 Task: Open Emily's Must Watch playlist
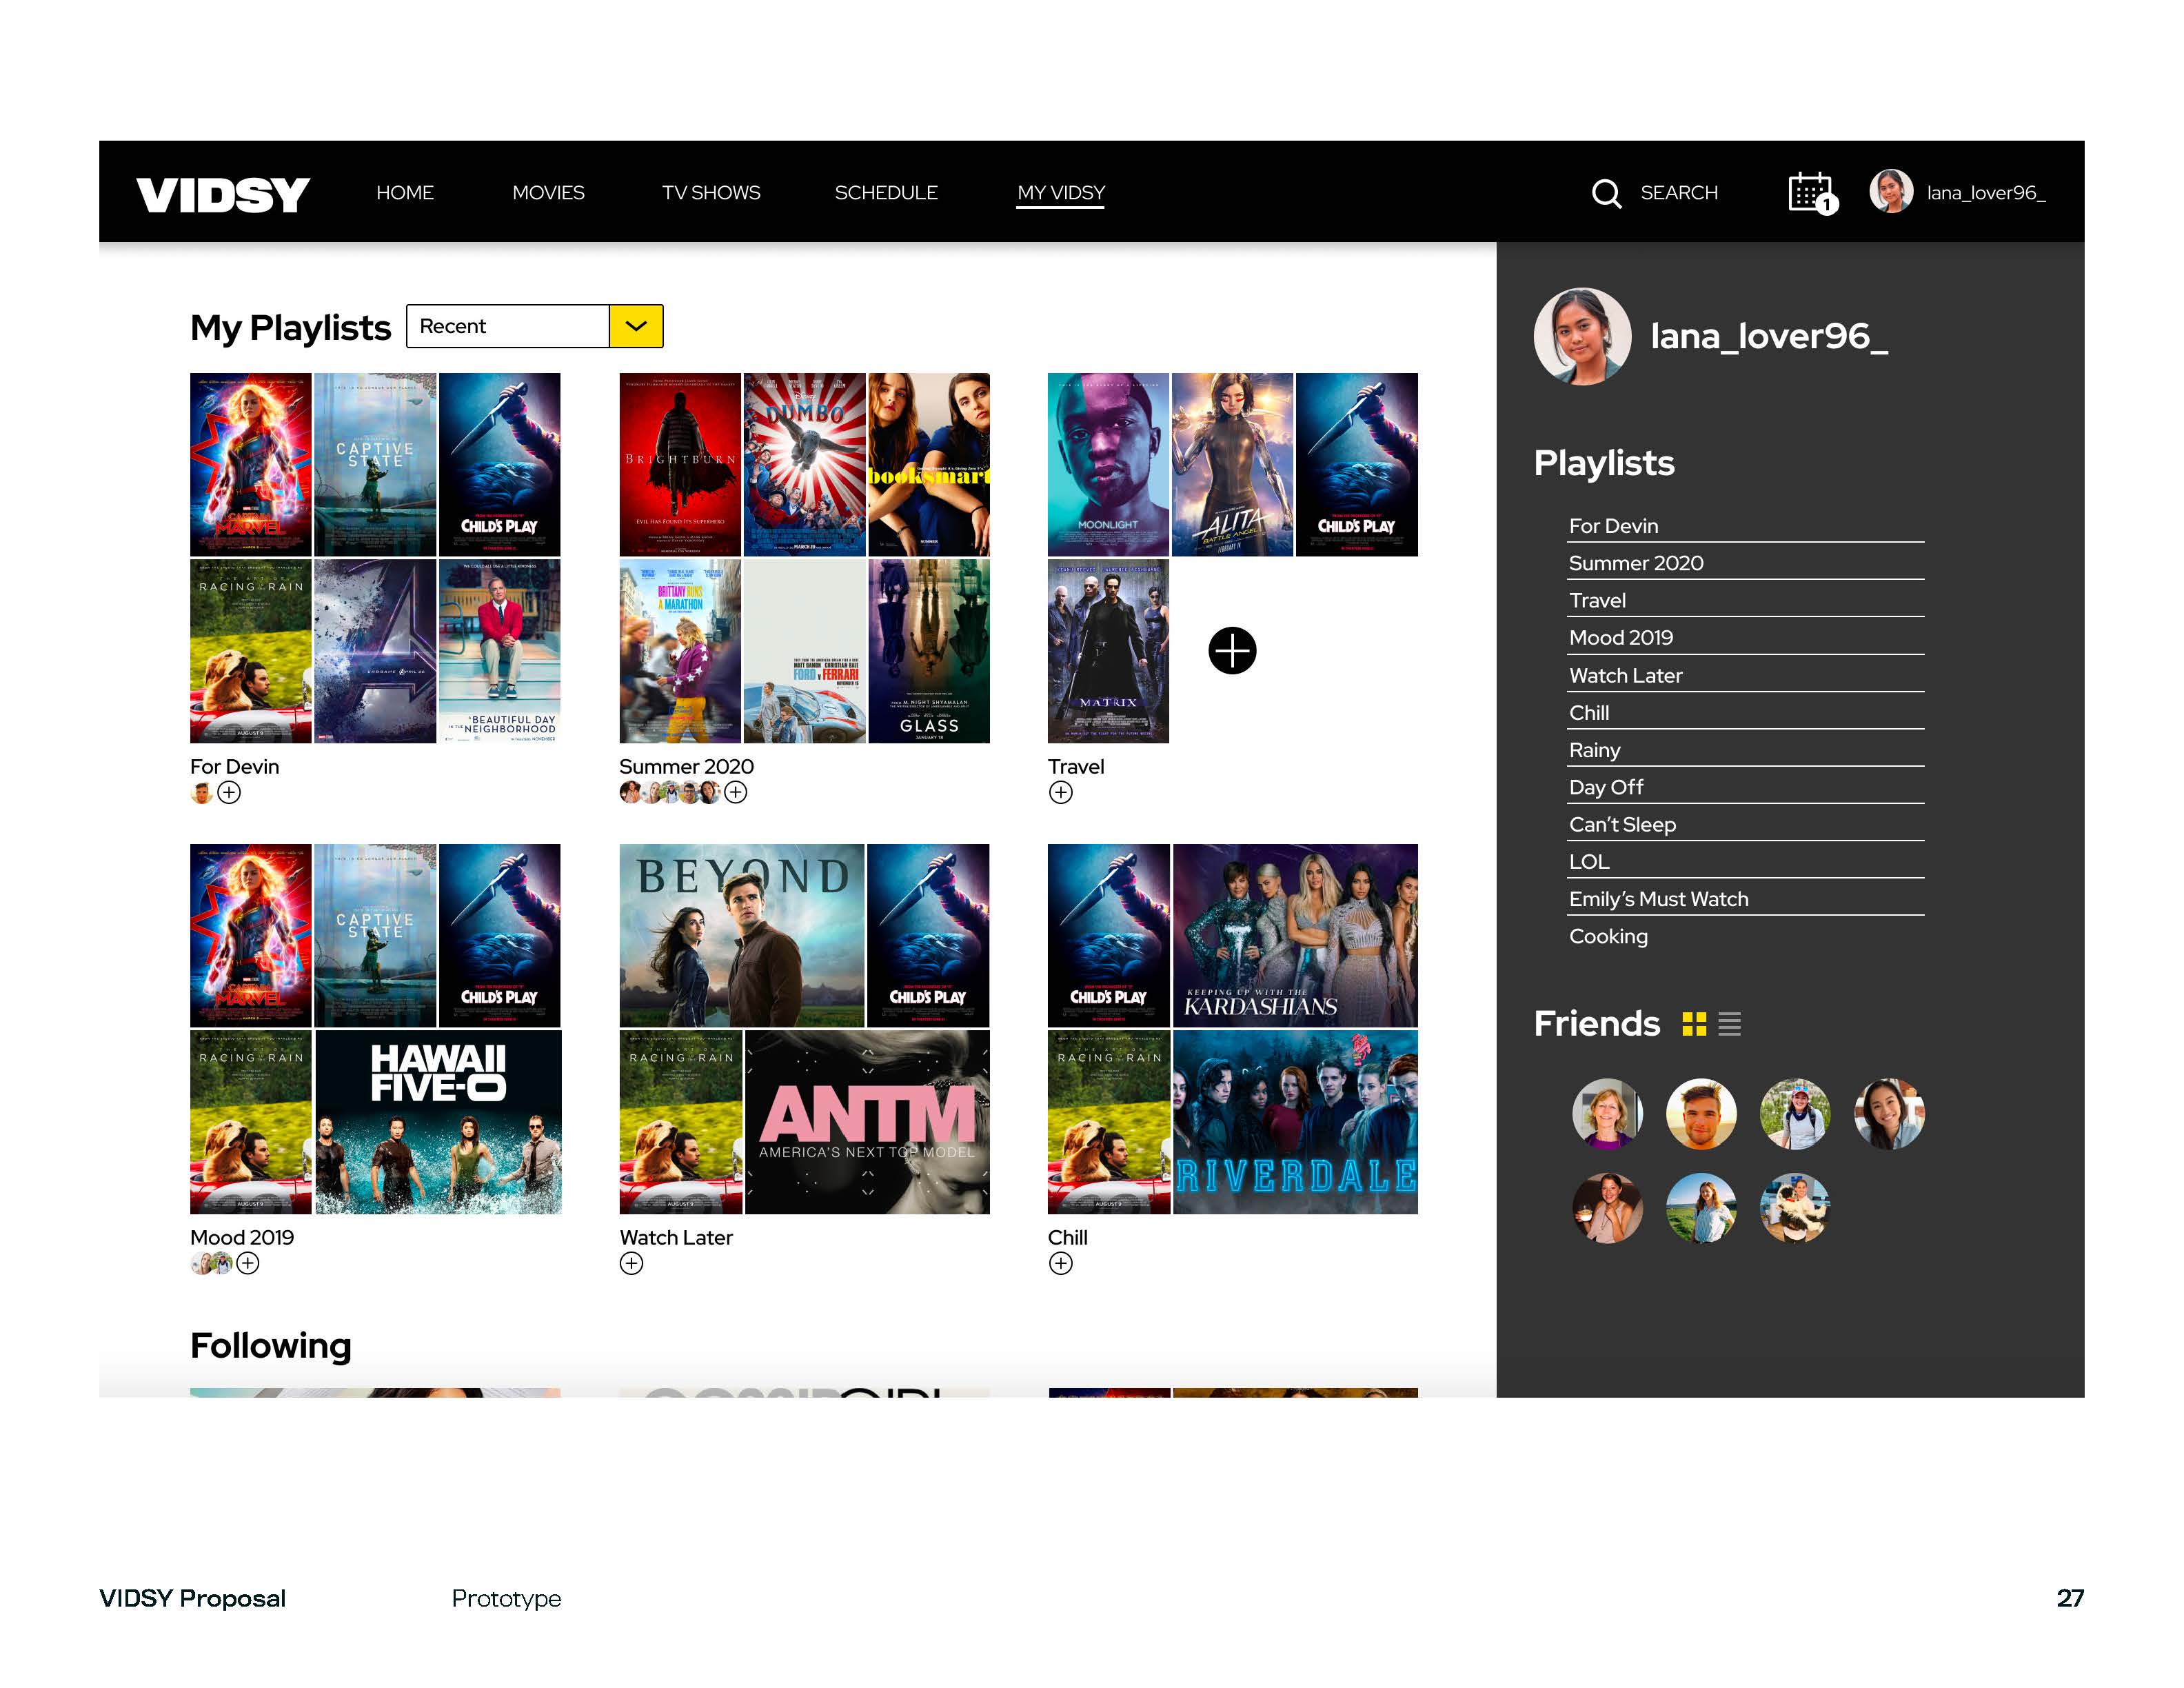1745,899
